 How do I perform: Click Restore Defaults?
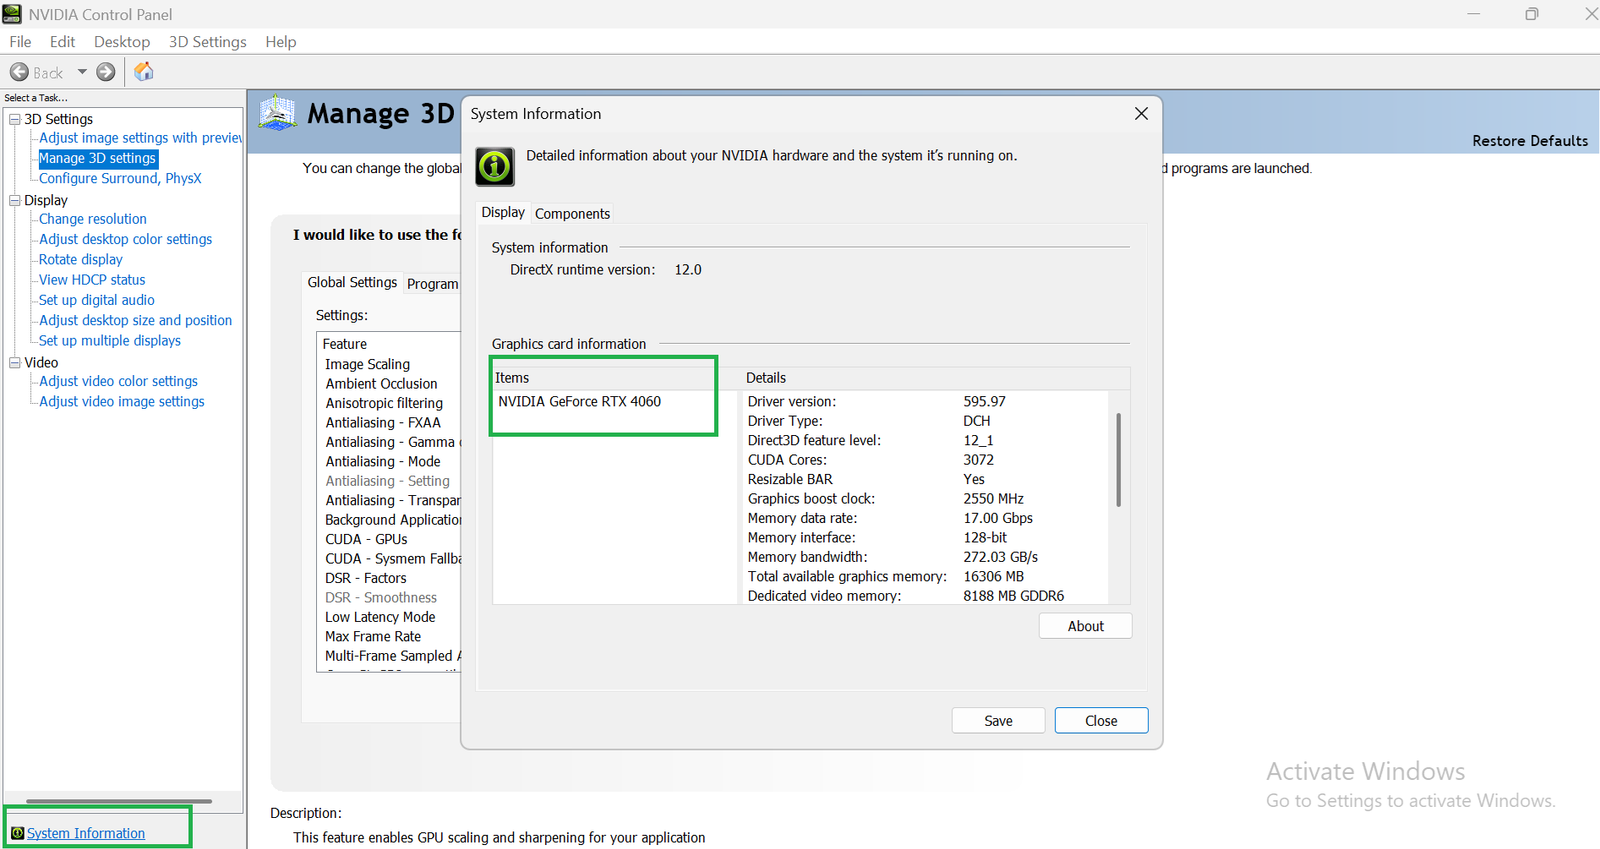pyautogui.click(x=1530, y=141)
